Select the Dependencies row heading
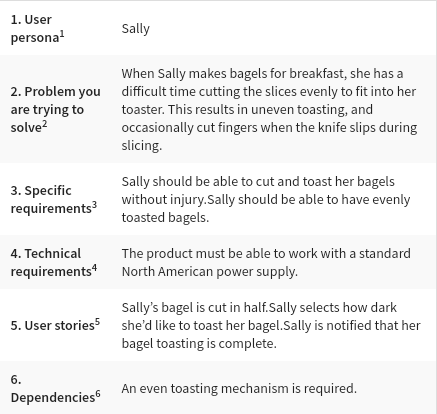 pos(55,388)
